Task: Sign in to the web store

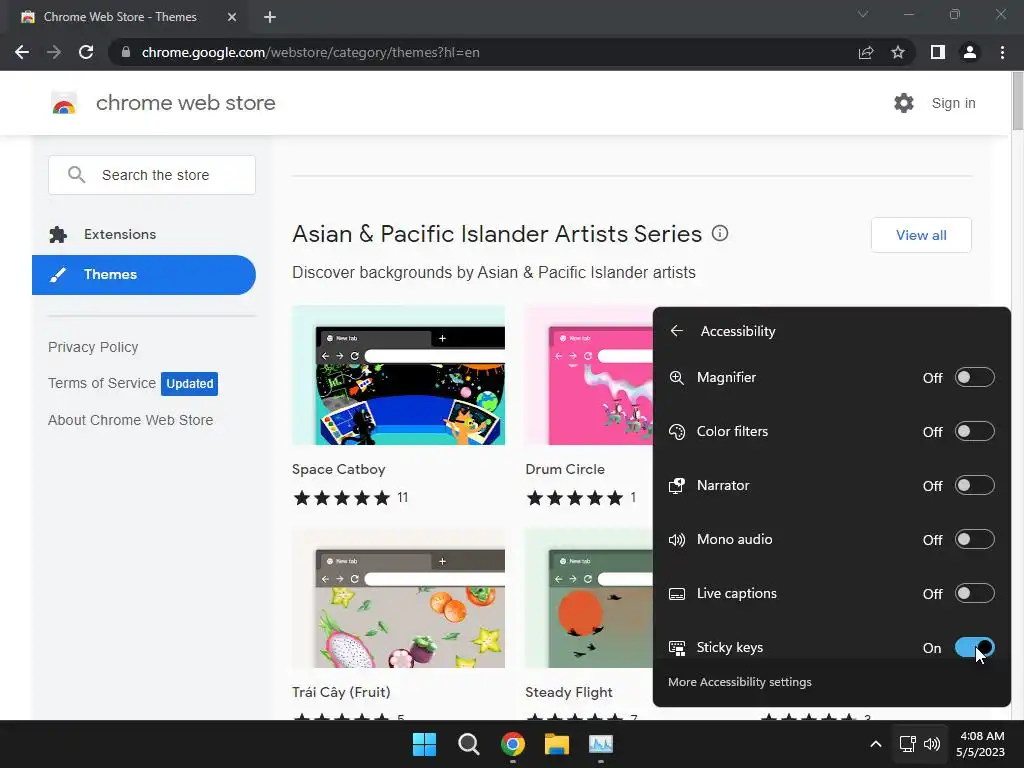Action: click(x=953, y=103)
